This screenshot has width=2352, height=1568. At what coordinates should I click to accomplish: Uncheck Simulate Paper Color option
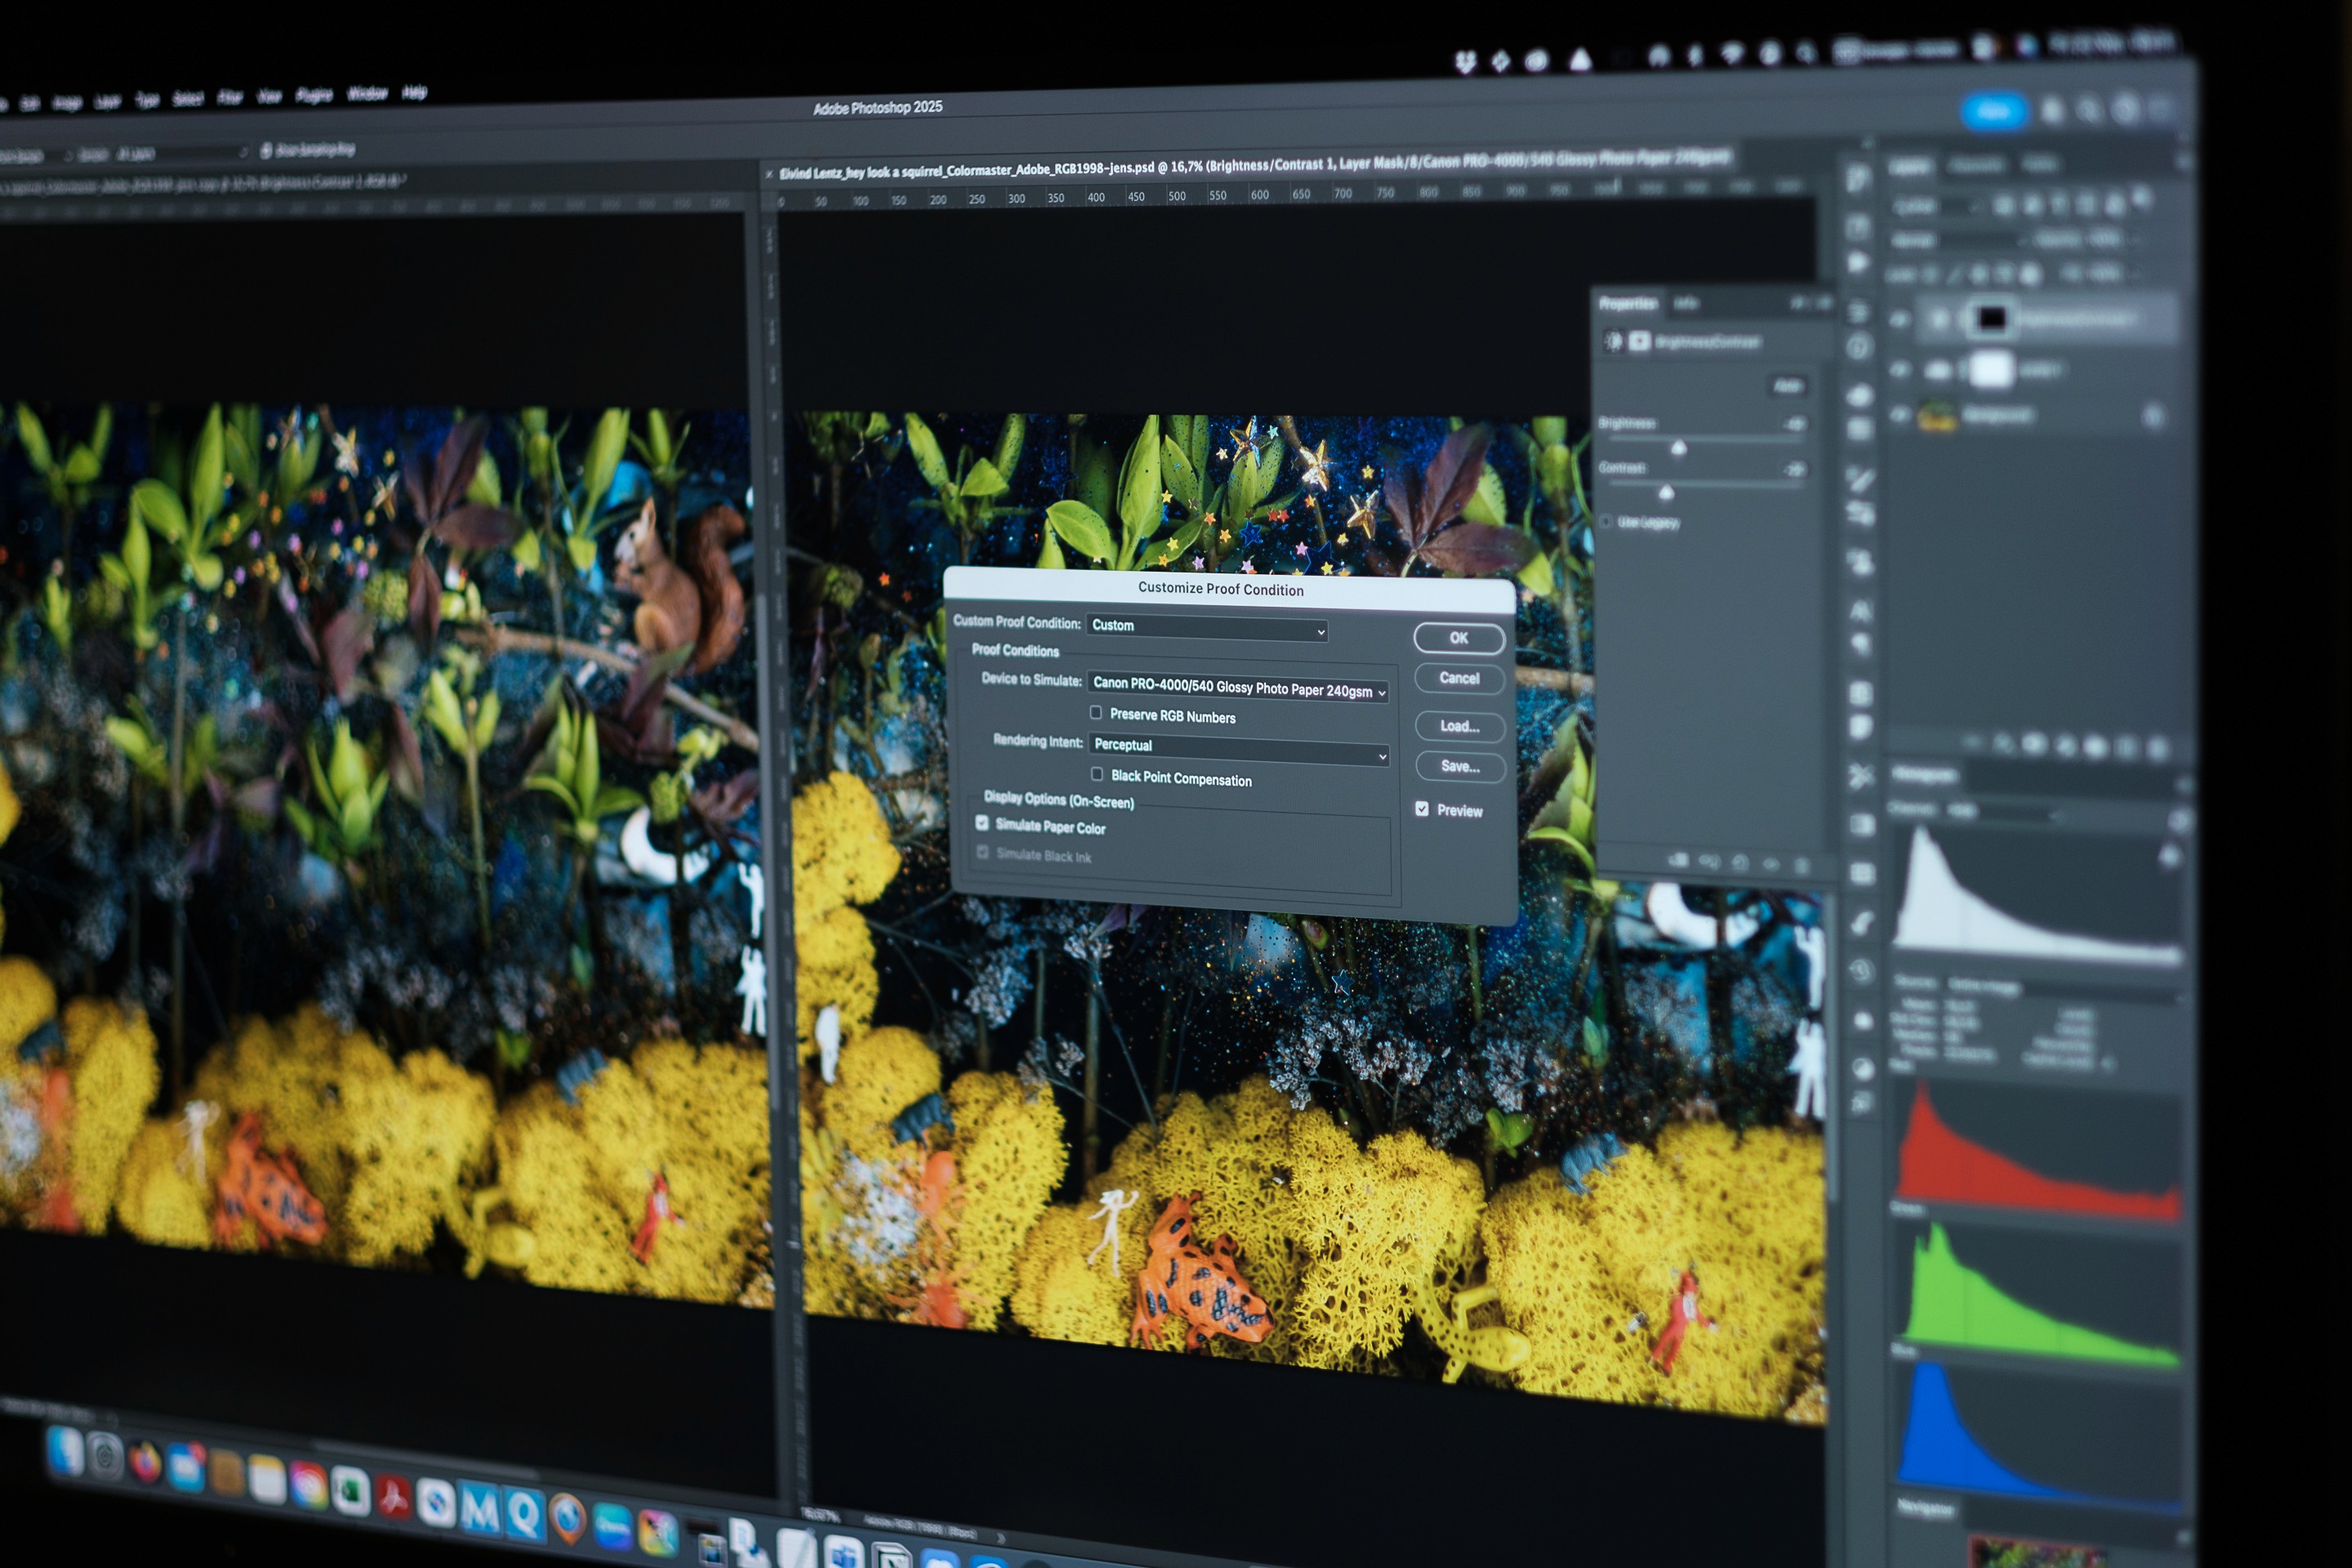pyautogui.click(x=982, y=823)
